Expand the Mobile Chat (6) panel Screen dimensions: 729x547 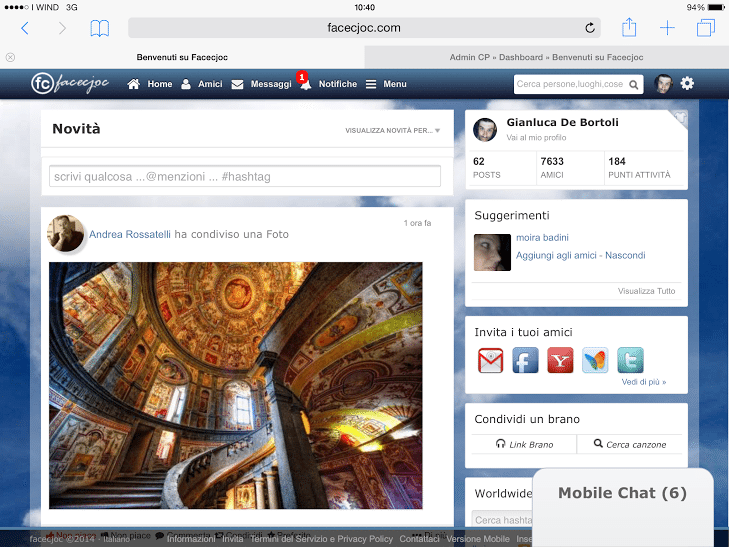click(x=622, y=493)
